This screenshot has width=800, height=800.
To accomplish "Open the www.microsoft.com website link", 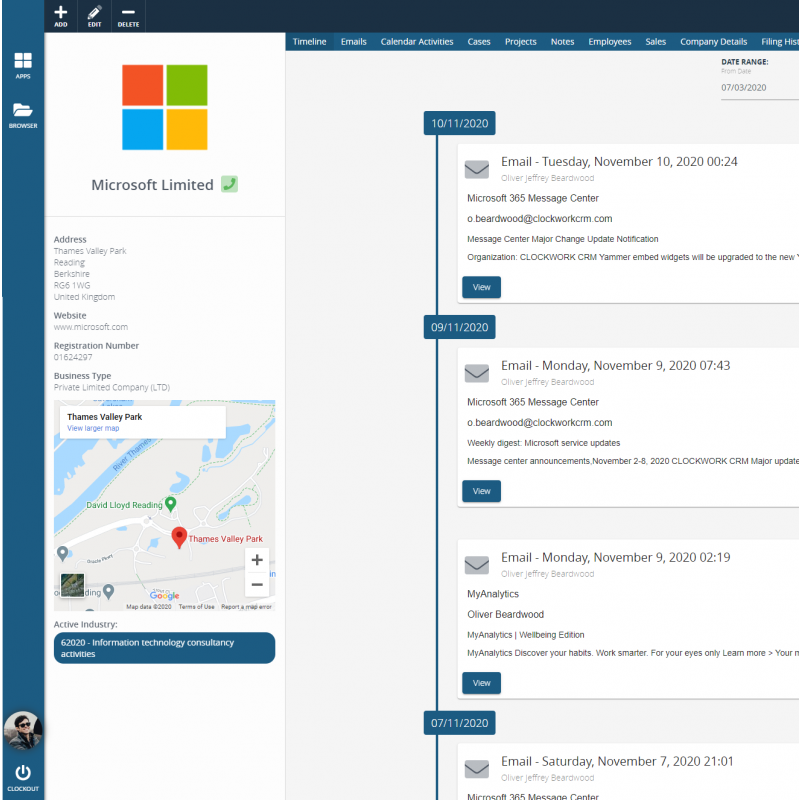I will pyautogui.click(x=91, y=327).
